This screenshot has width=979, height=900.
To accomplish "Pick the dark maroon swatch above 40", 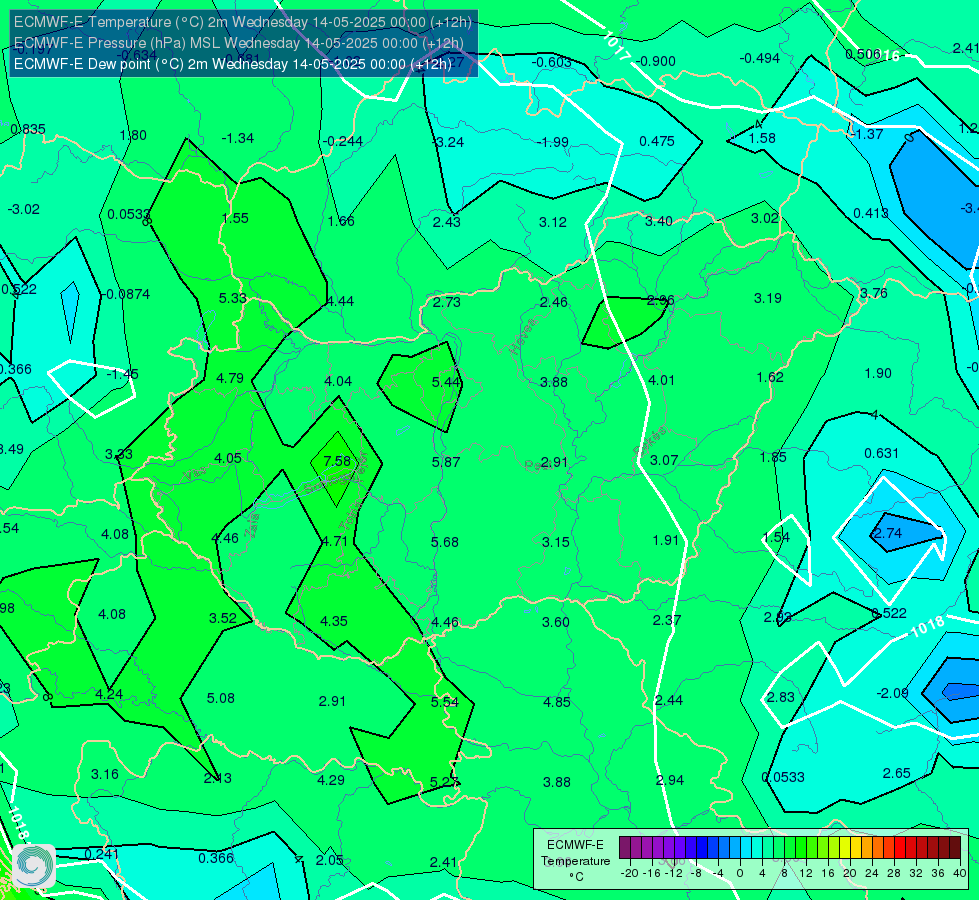I will [955, 848].
